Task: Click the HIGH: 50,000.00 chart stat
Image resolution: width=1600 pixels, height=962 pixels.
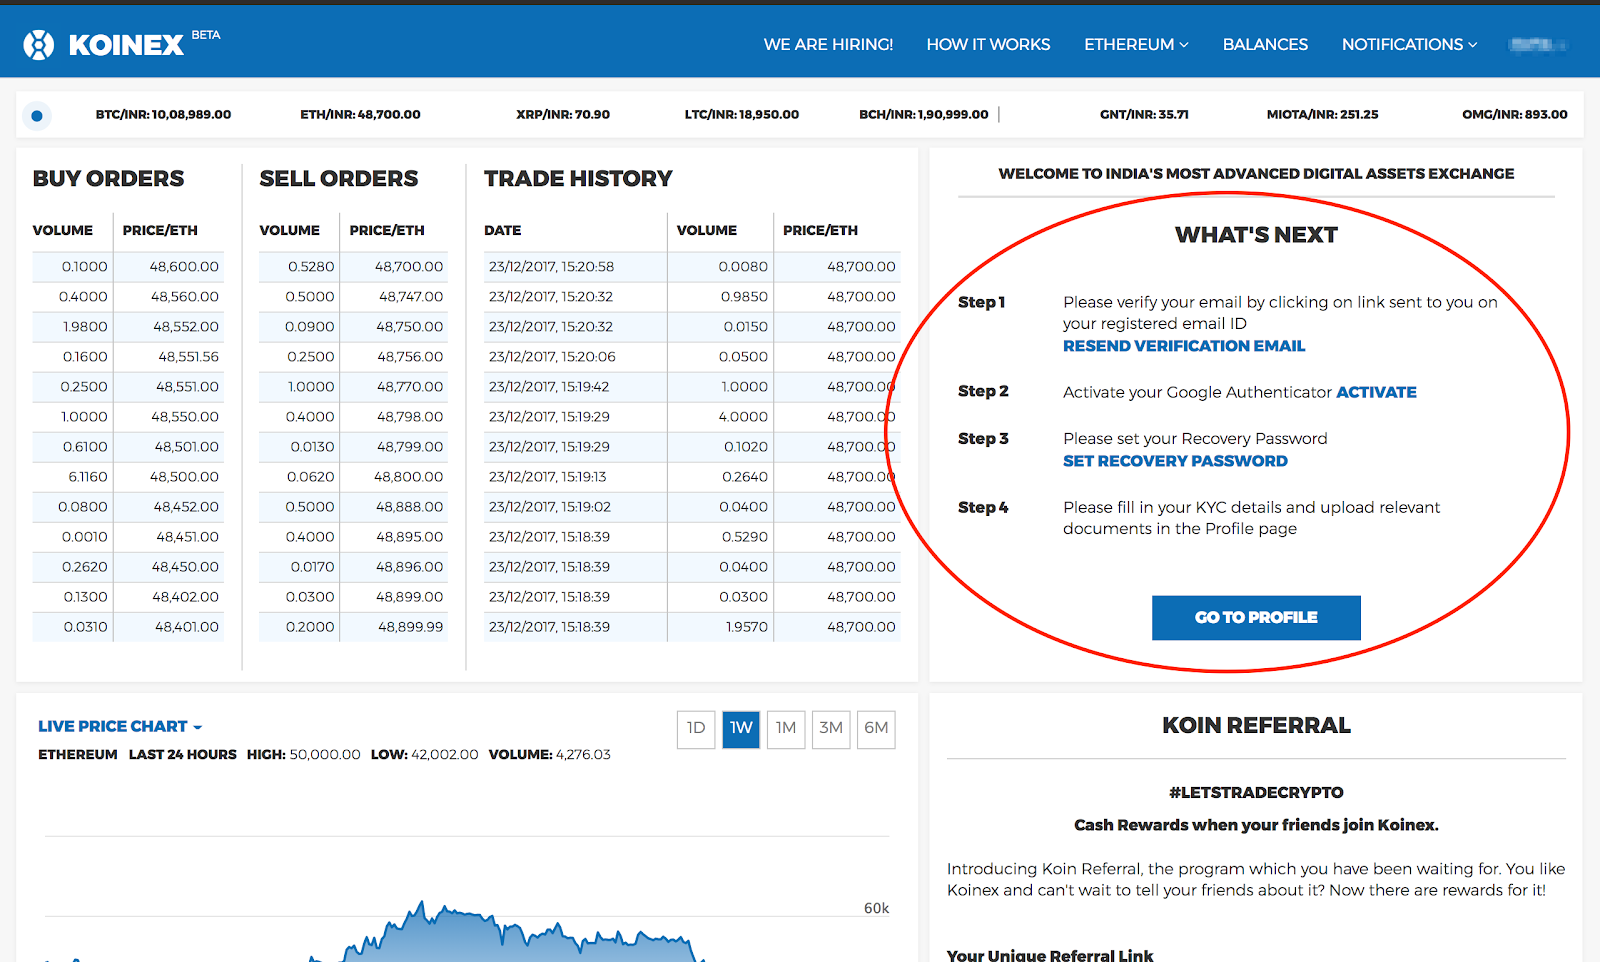Action: (x=304, y=755)
